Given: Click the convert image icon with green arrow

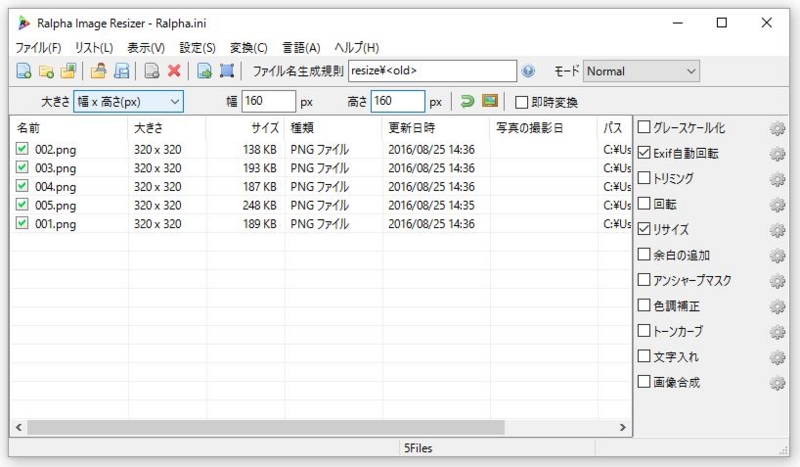Looking at the screenshot, I should pos(205,71).
